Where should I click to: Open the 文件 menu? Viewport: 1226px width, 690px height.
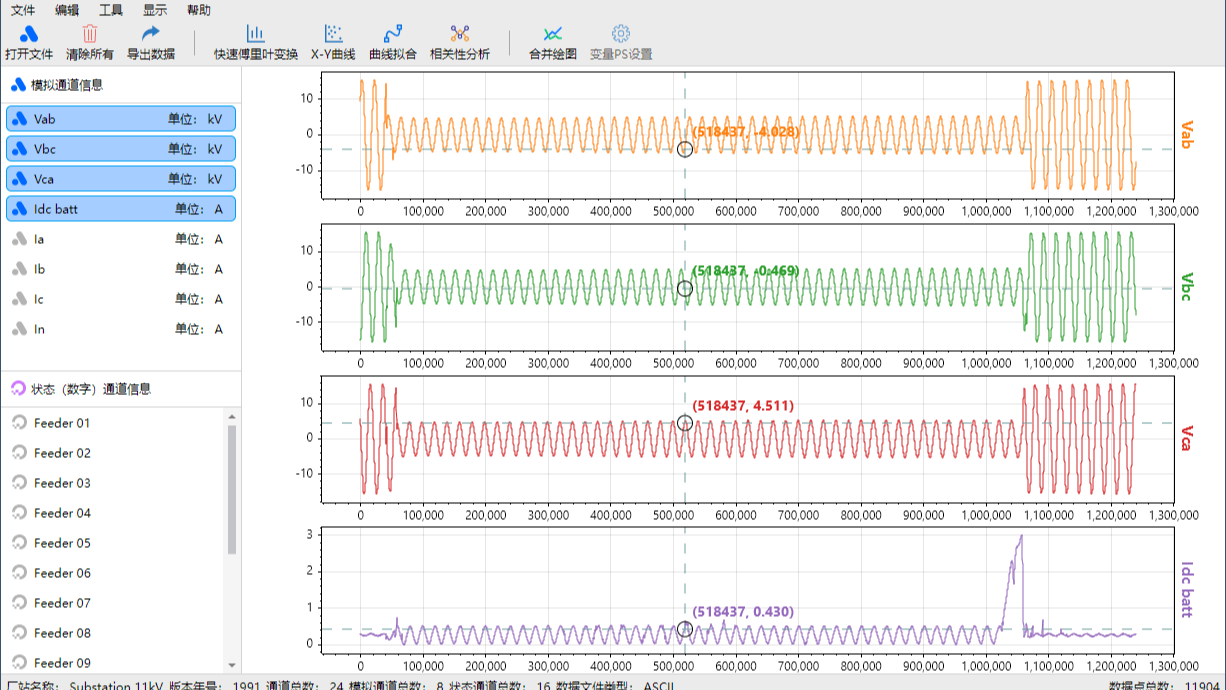click(x=23, y=10)
